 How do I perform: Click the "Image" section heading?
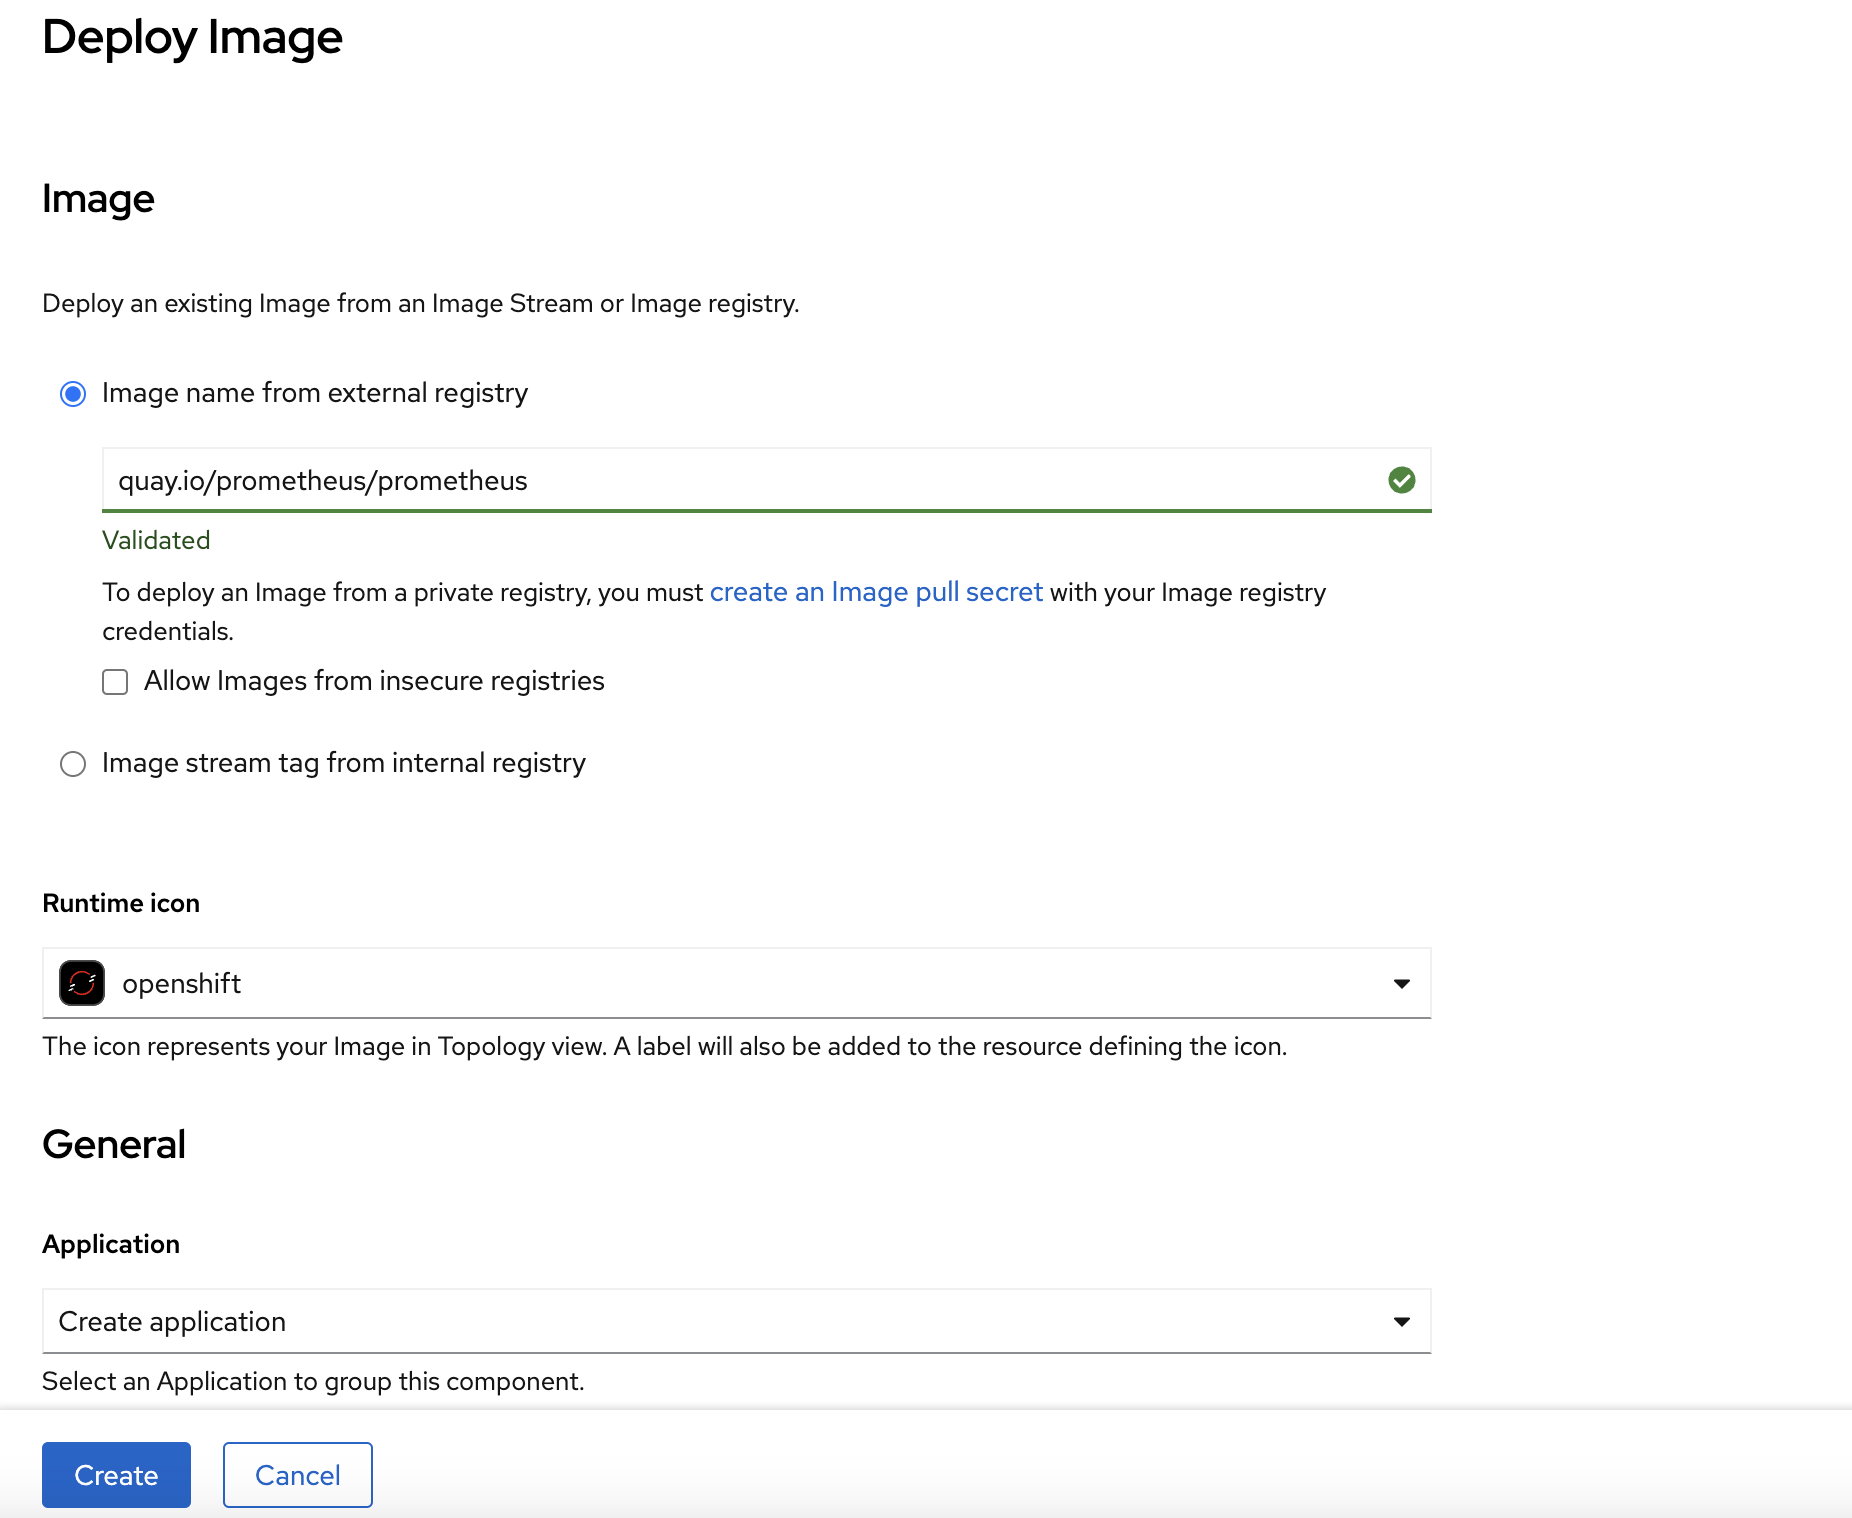pyautogui.click(x=98, y=199)
